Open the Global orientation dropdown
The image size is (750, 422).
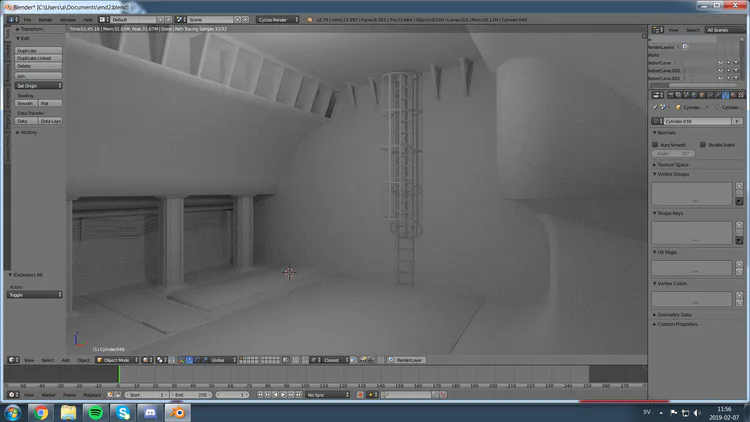tap(223, 360)
